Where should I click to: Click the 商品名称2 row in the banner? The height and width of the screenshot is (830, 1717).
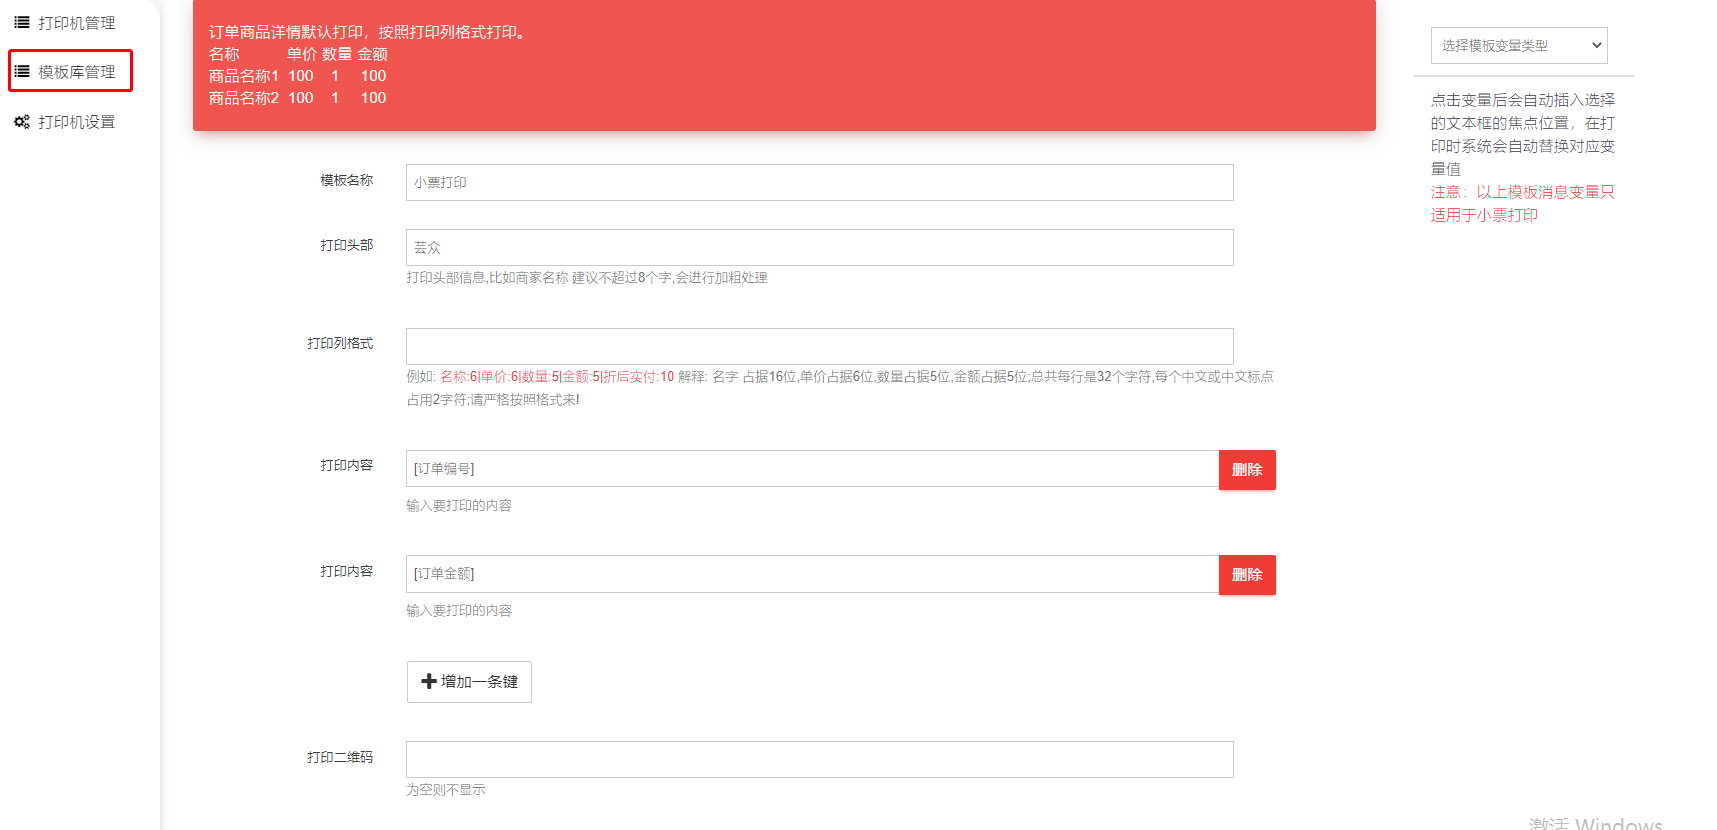click(297, 98)
